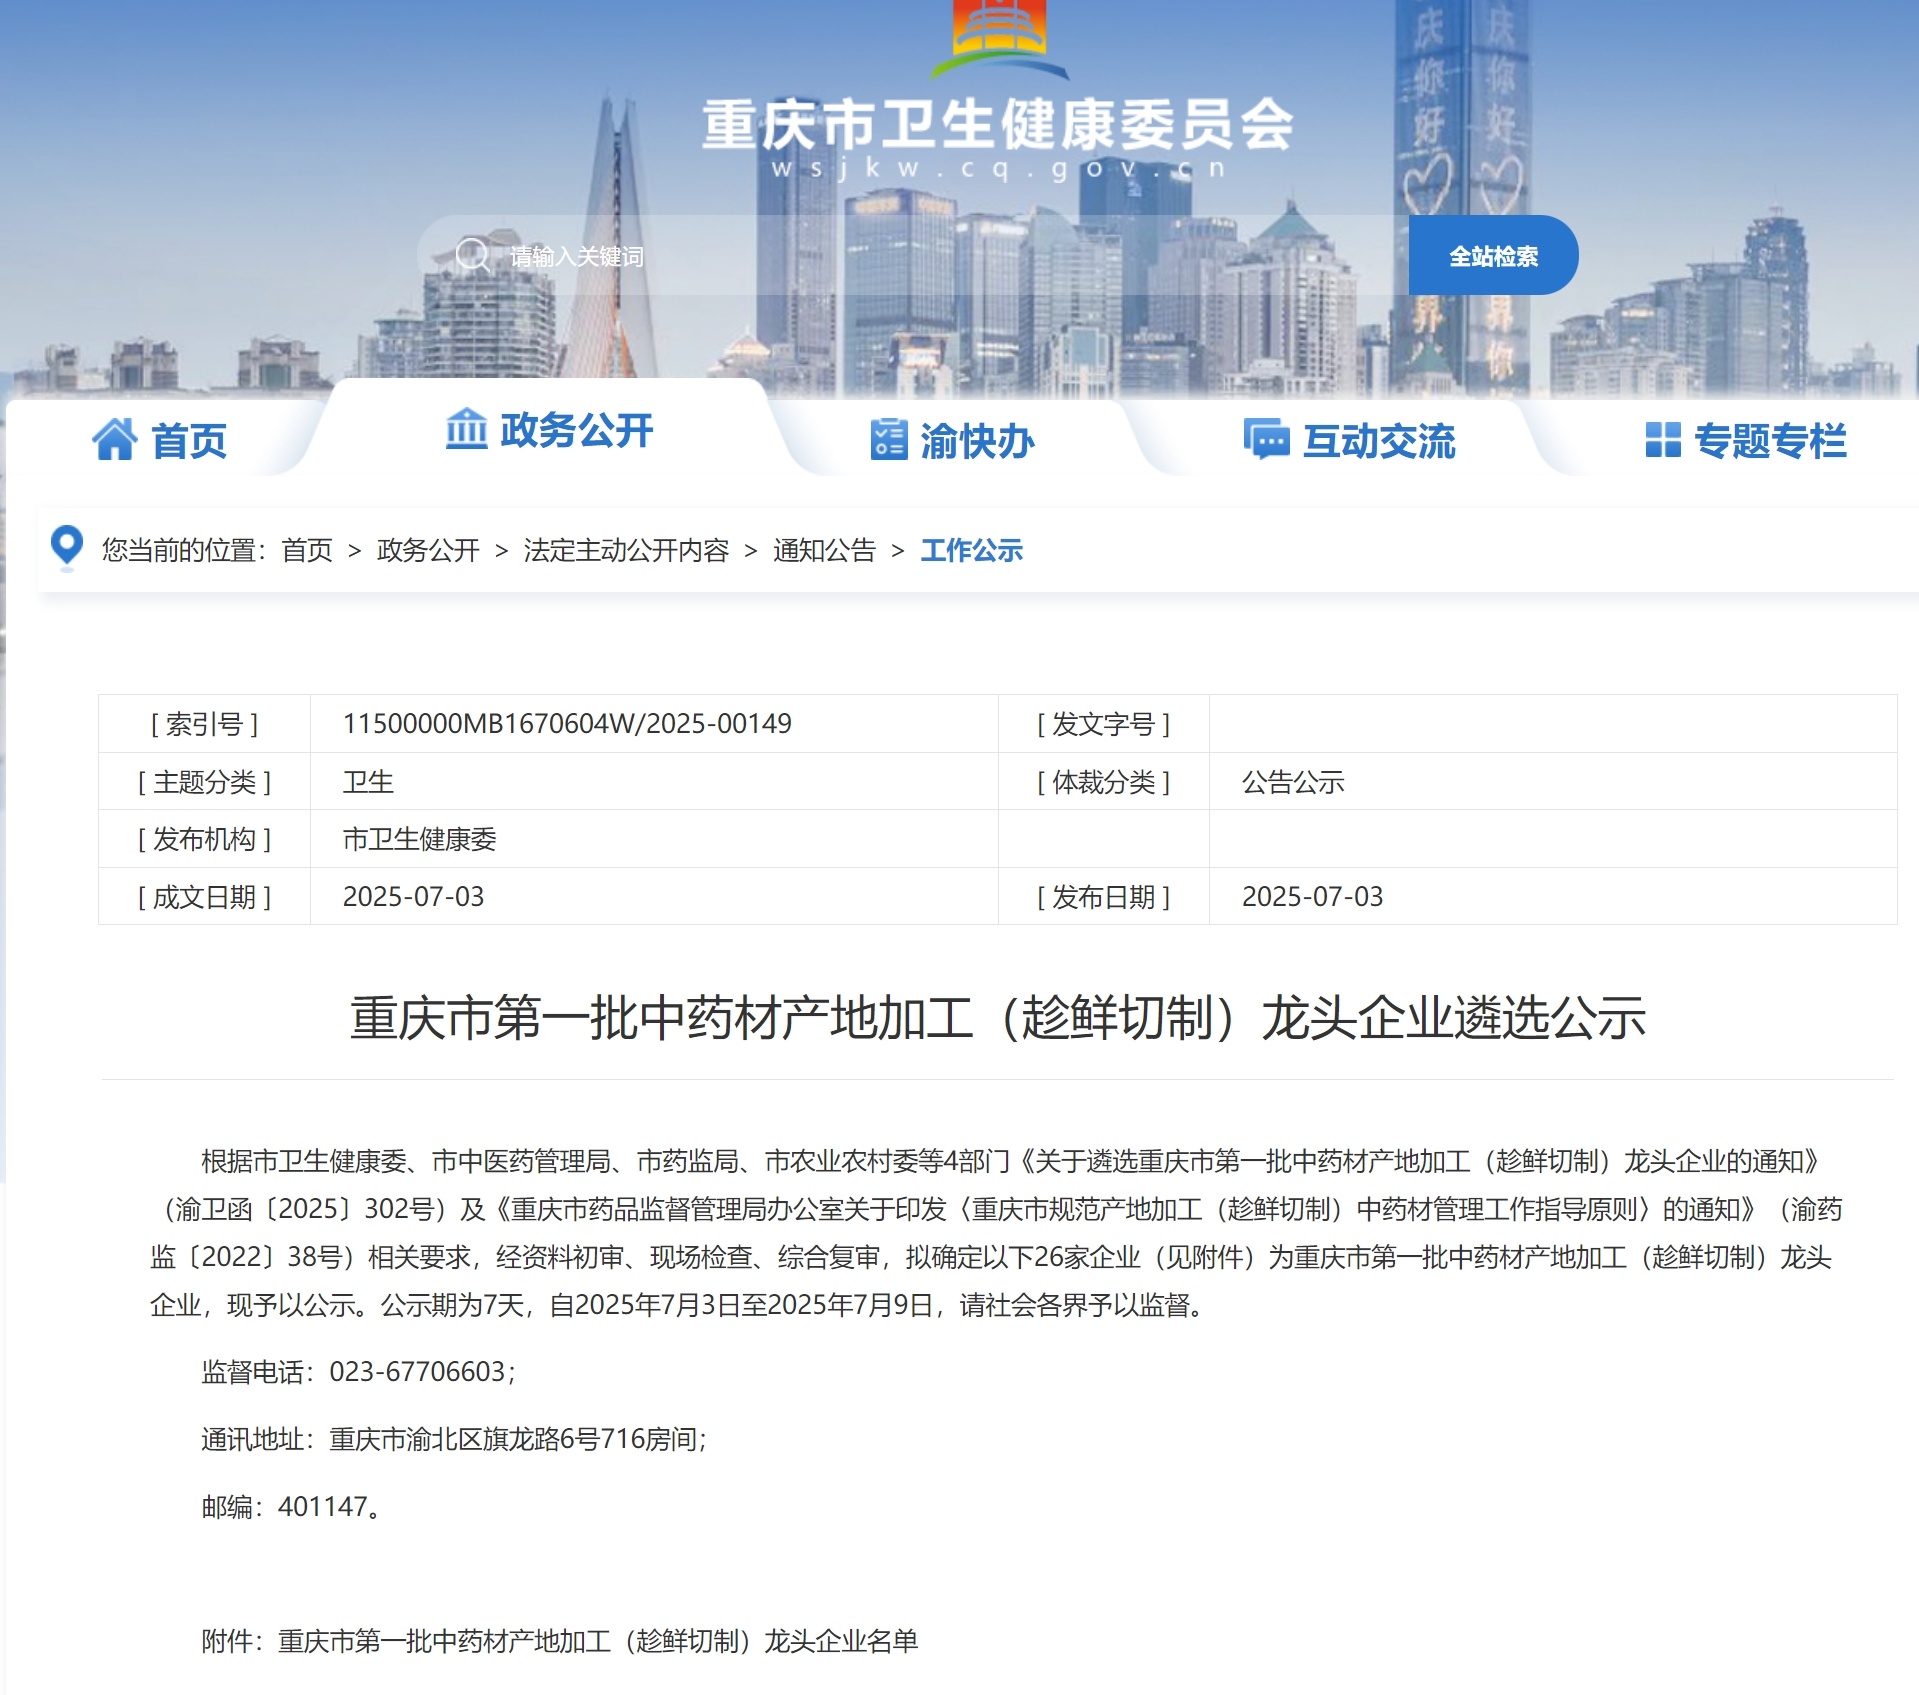Click the government building icon beside 政务公开
Screen dimensions: 1919x1695
tap(466, 429)
